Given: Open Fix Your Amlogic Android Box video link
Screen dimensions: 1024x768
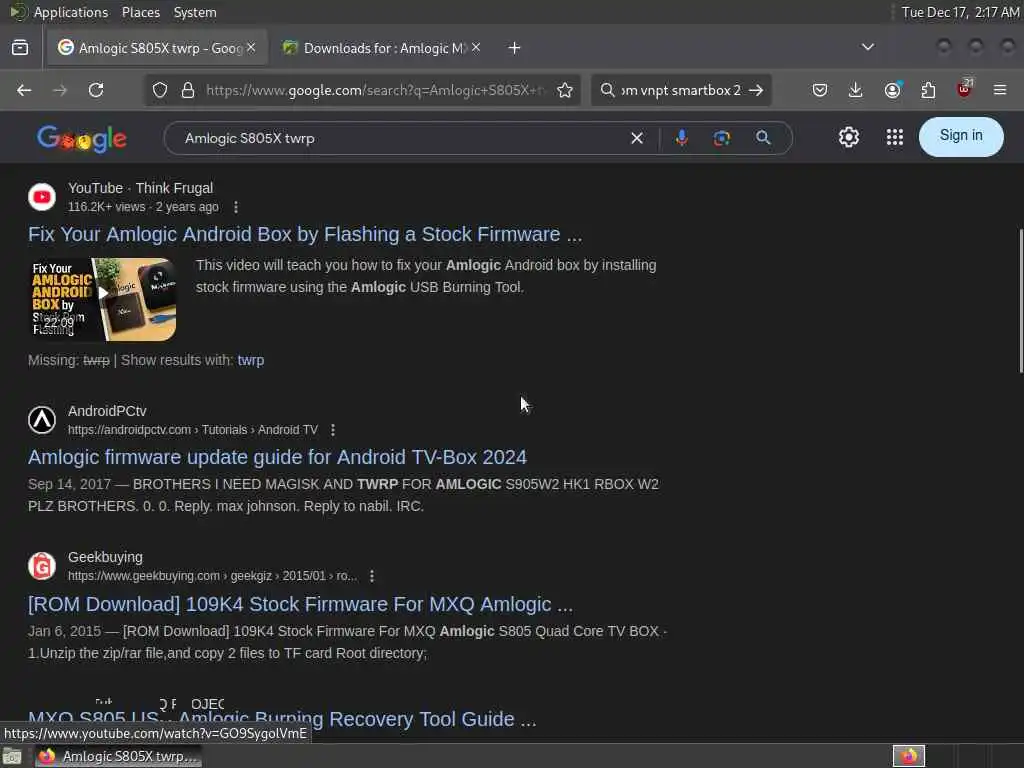Looking at the screenshot, I should [305, 234].
